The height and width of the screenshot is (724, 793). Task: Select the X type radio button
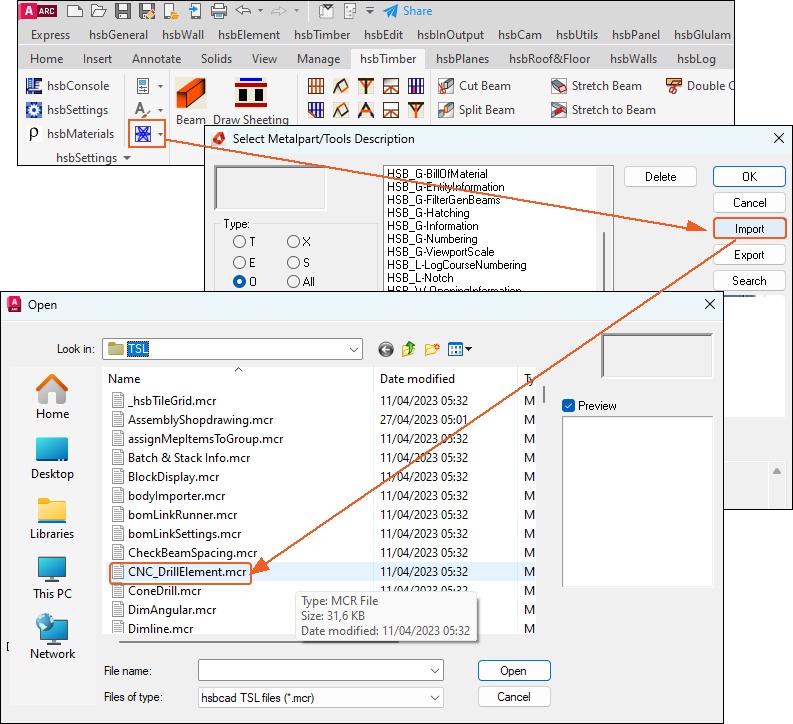click(293, 242)
